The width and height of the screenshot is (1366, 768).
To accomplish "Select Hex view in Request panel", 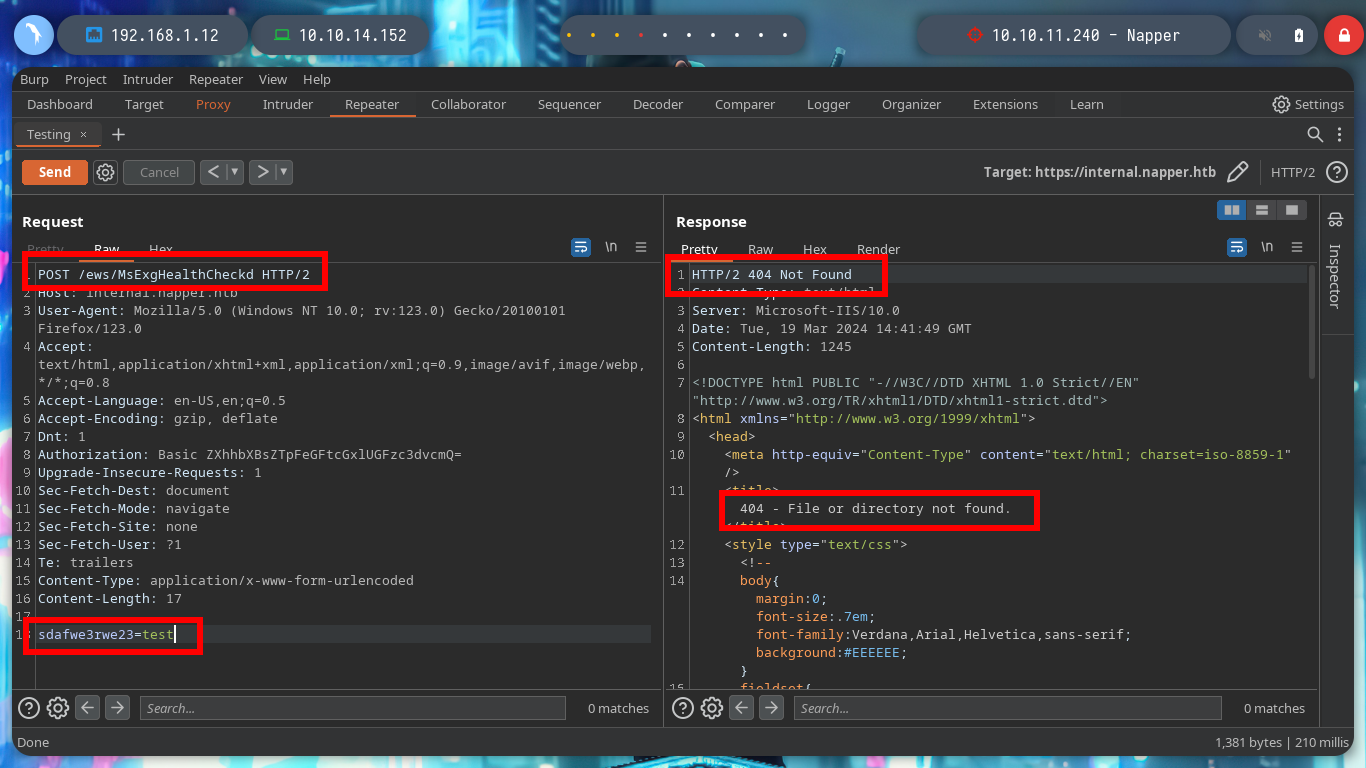I will tap(161, 249).
